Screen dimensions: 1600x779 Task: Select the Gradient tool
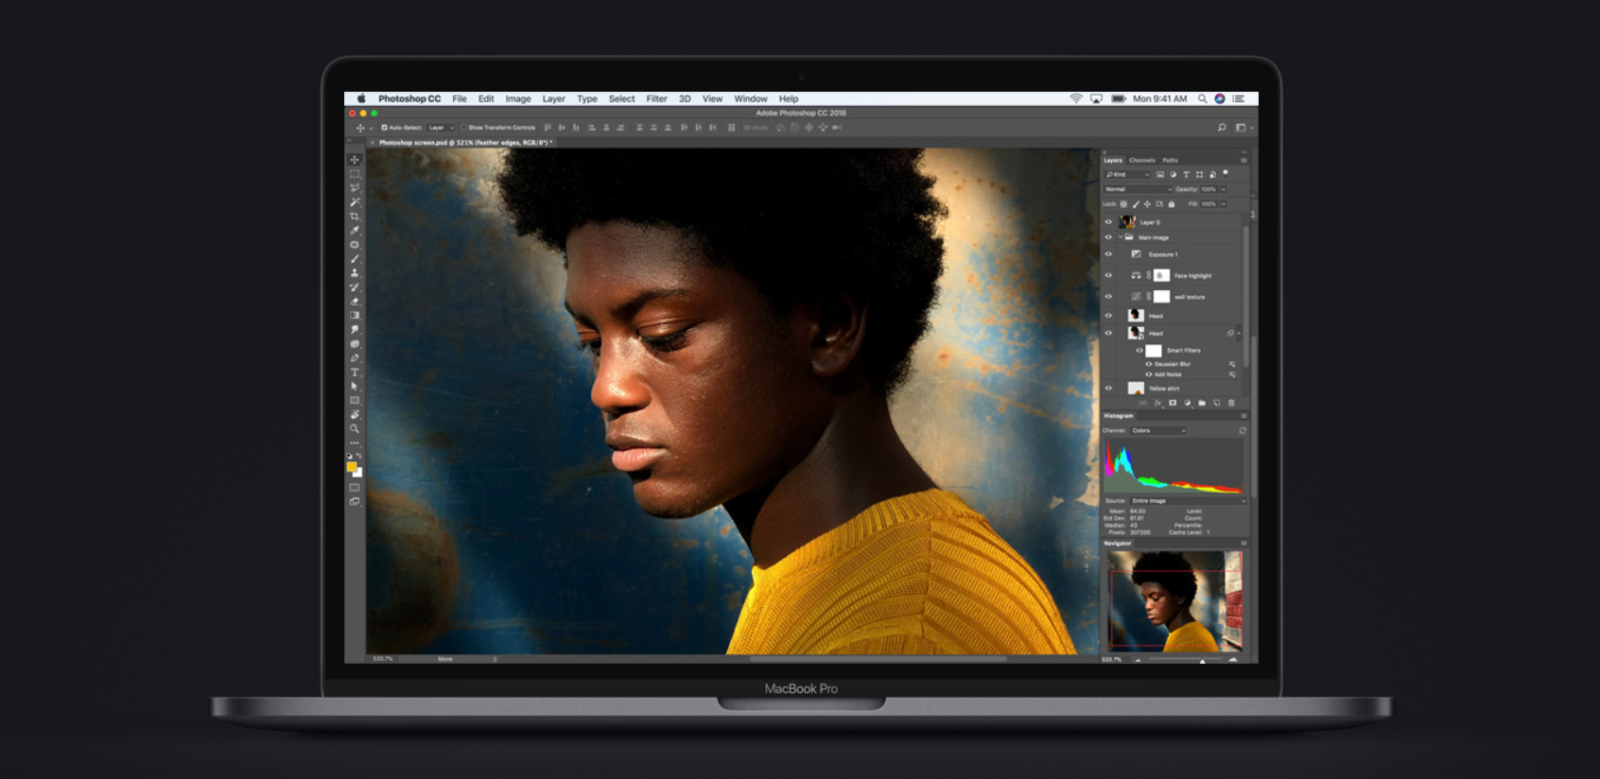click(354, 315)
